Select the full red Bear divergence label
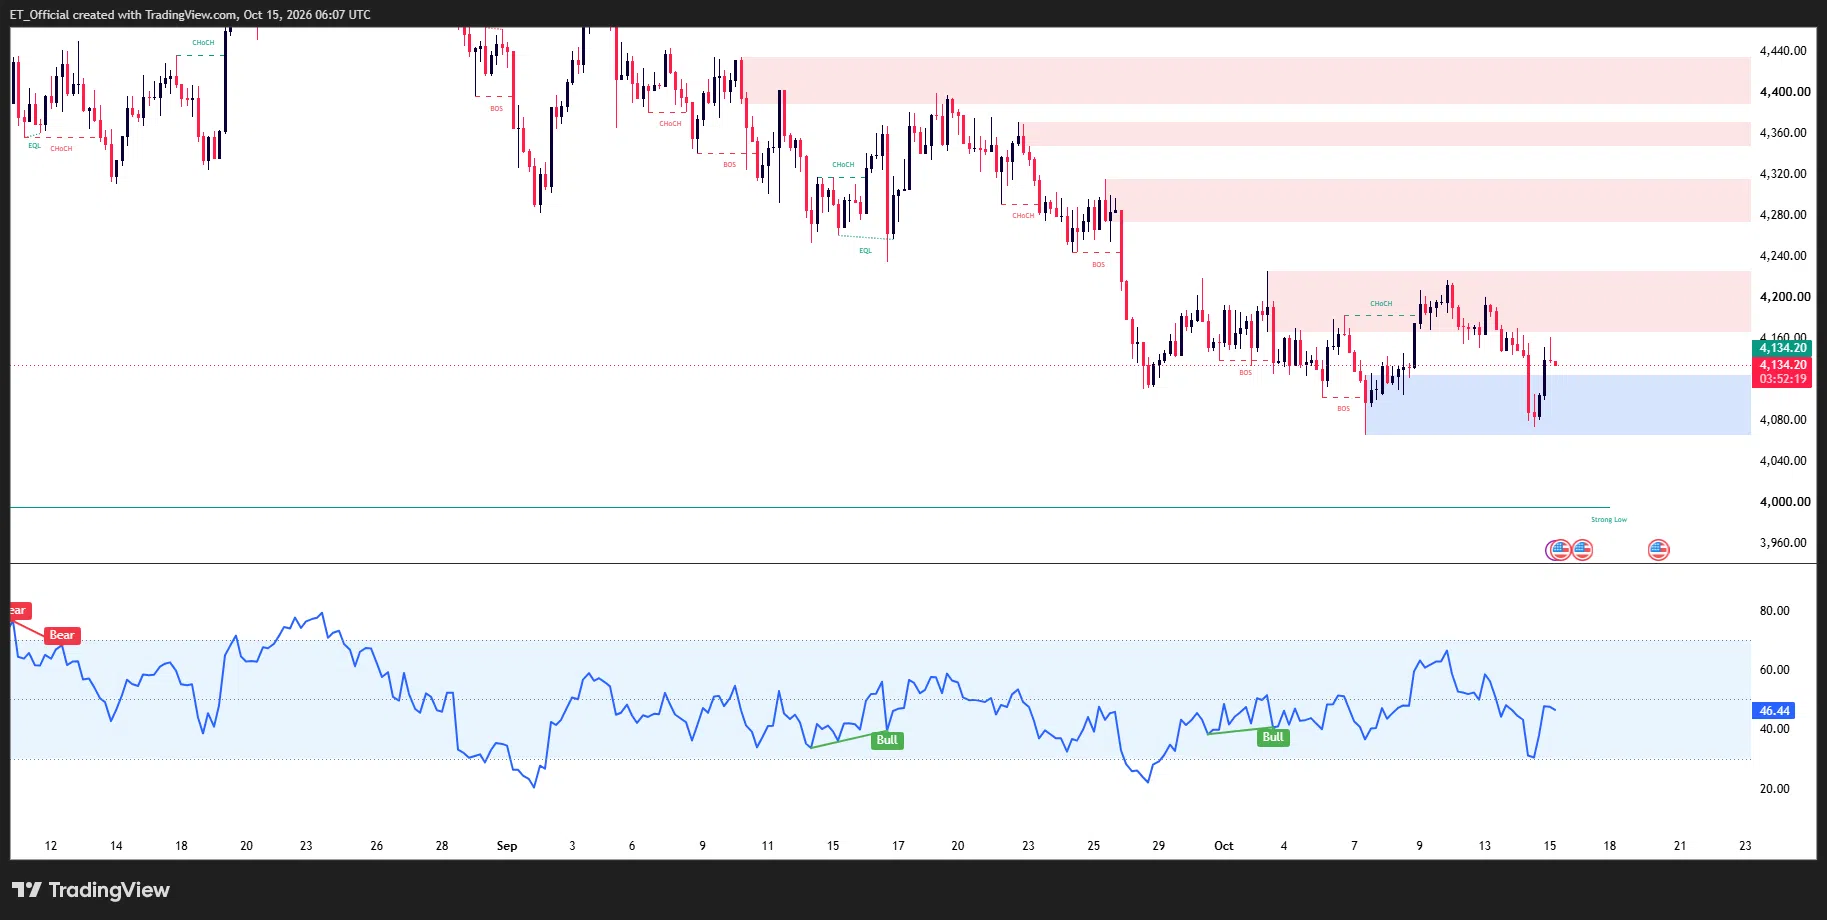 pos(62,635)
